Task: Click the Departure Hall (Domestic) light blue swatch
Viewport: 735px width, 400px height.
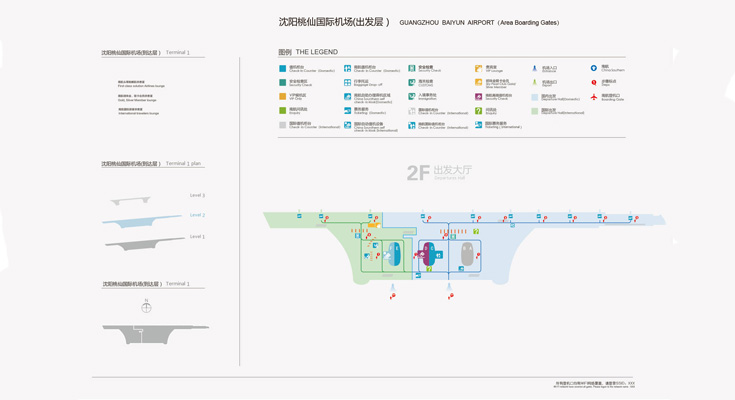Action: pos(534,97)
